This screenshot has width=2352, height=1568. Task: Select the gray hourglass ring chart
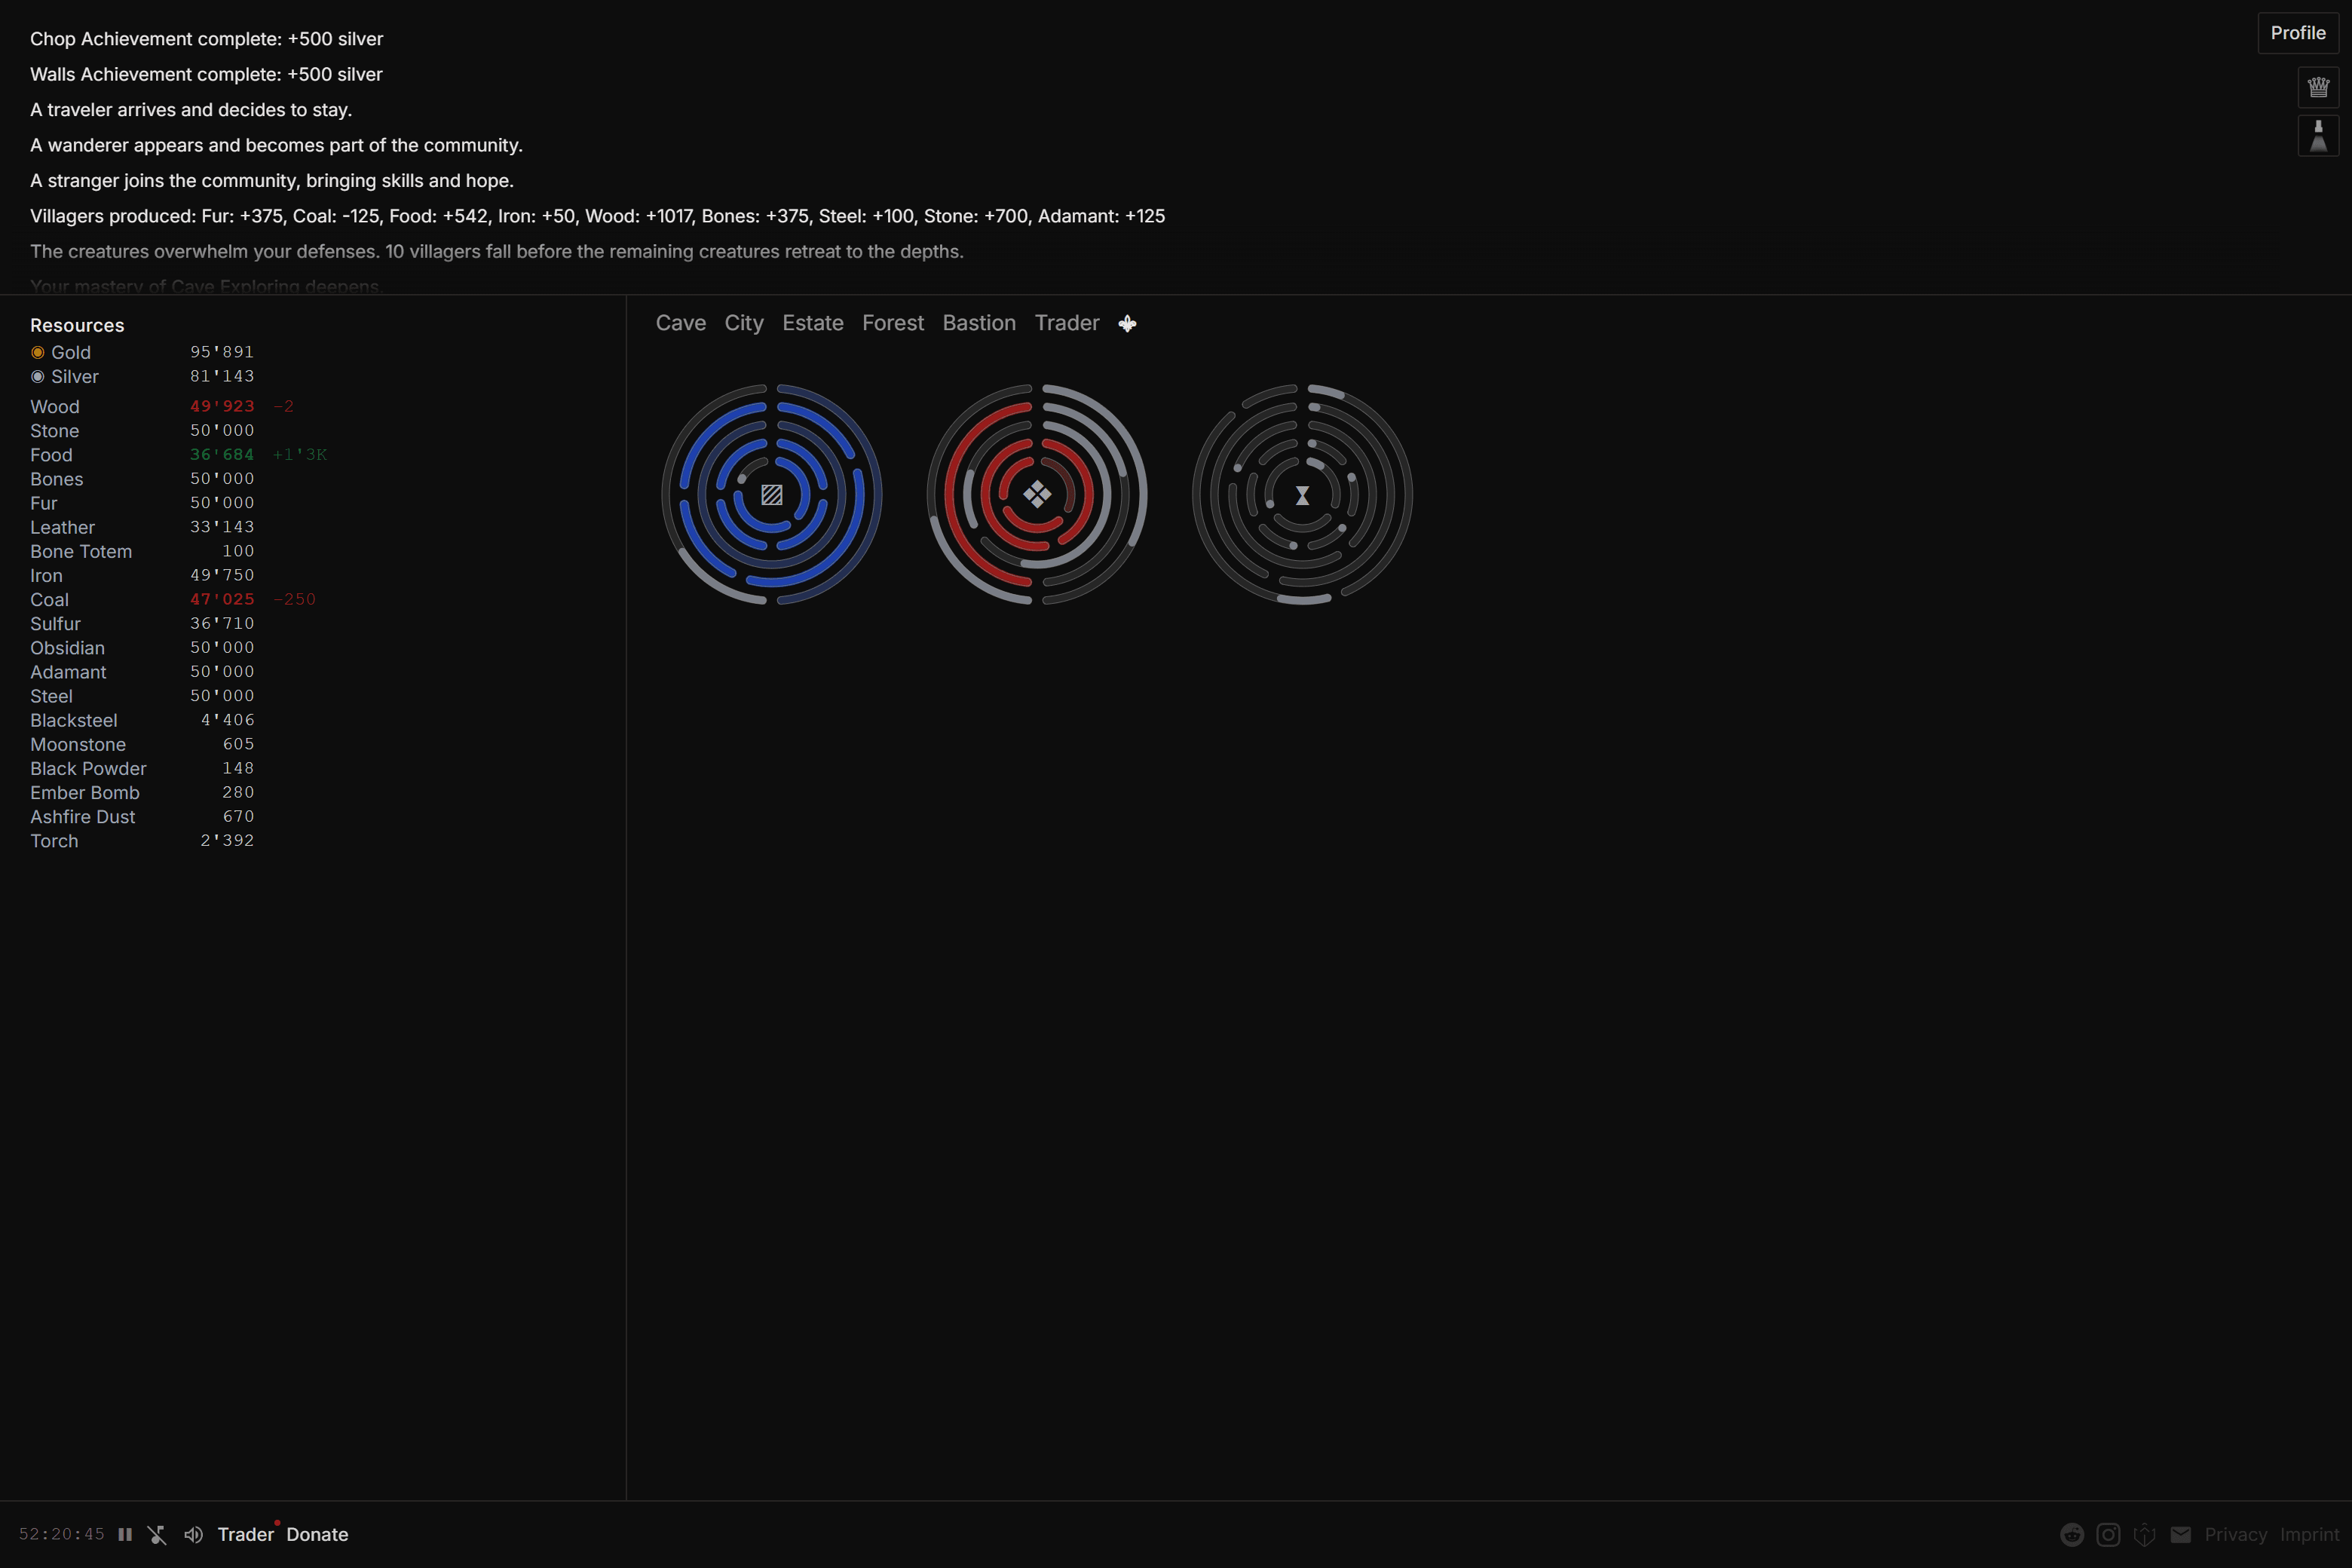1302,494
